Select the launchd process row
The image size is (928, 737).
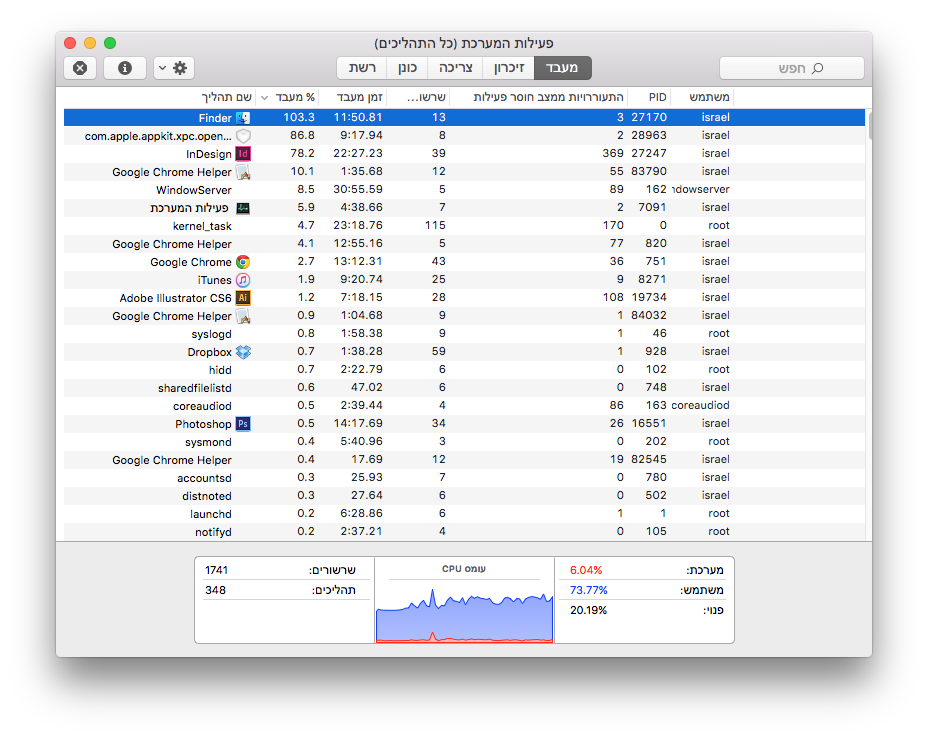(464, 514)
